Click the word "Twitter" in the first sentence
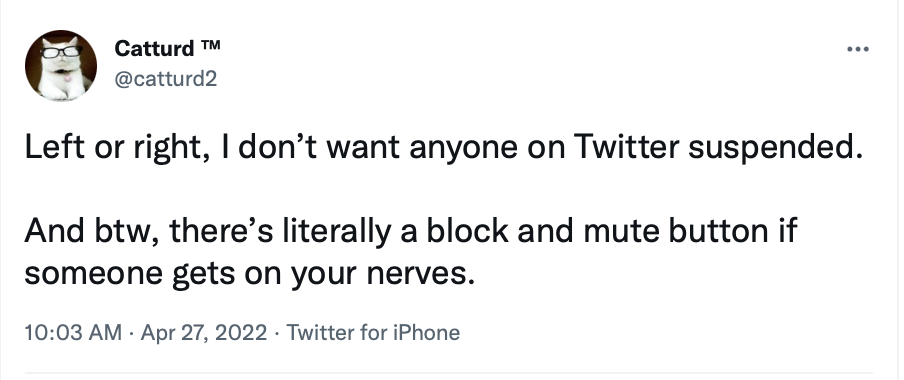Screen dimensions: 904x380 627,146
